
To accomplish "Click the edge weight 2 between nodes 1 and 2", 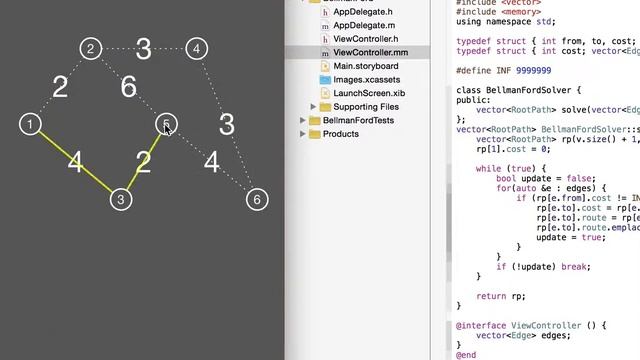I will click(60, 87).
